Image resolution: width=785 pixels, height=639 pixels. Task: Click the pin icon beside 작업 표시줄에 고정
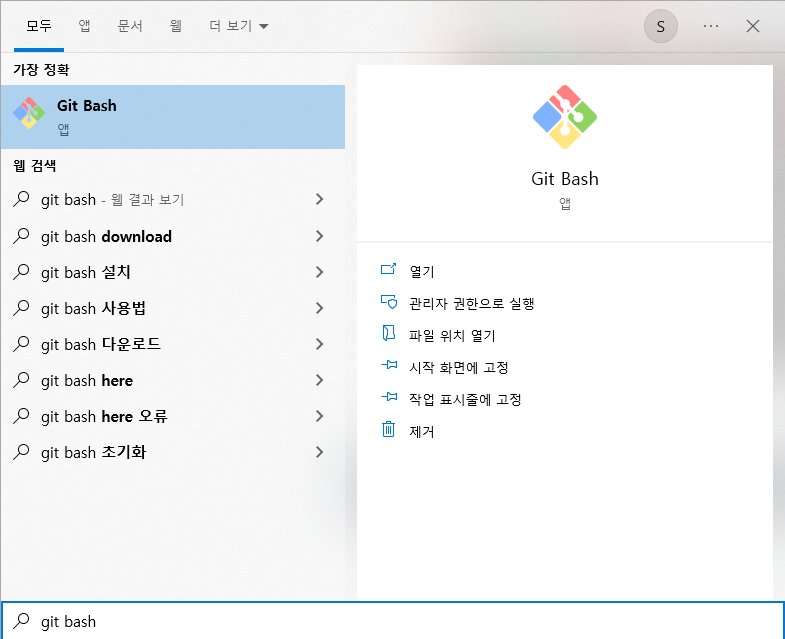[x=389, y=397]
